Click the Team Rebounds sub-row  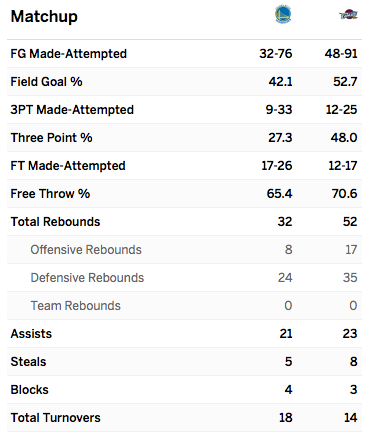click(x=184, y=306)
